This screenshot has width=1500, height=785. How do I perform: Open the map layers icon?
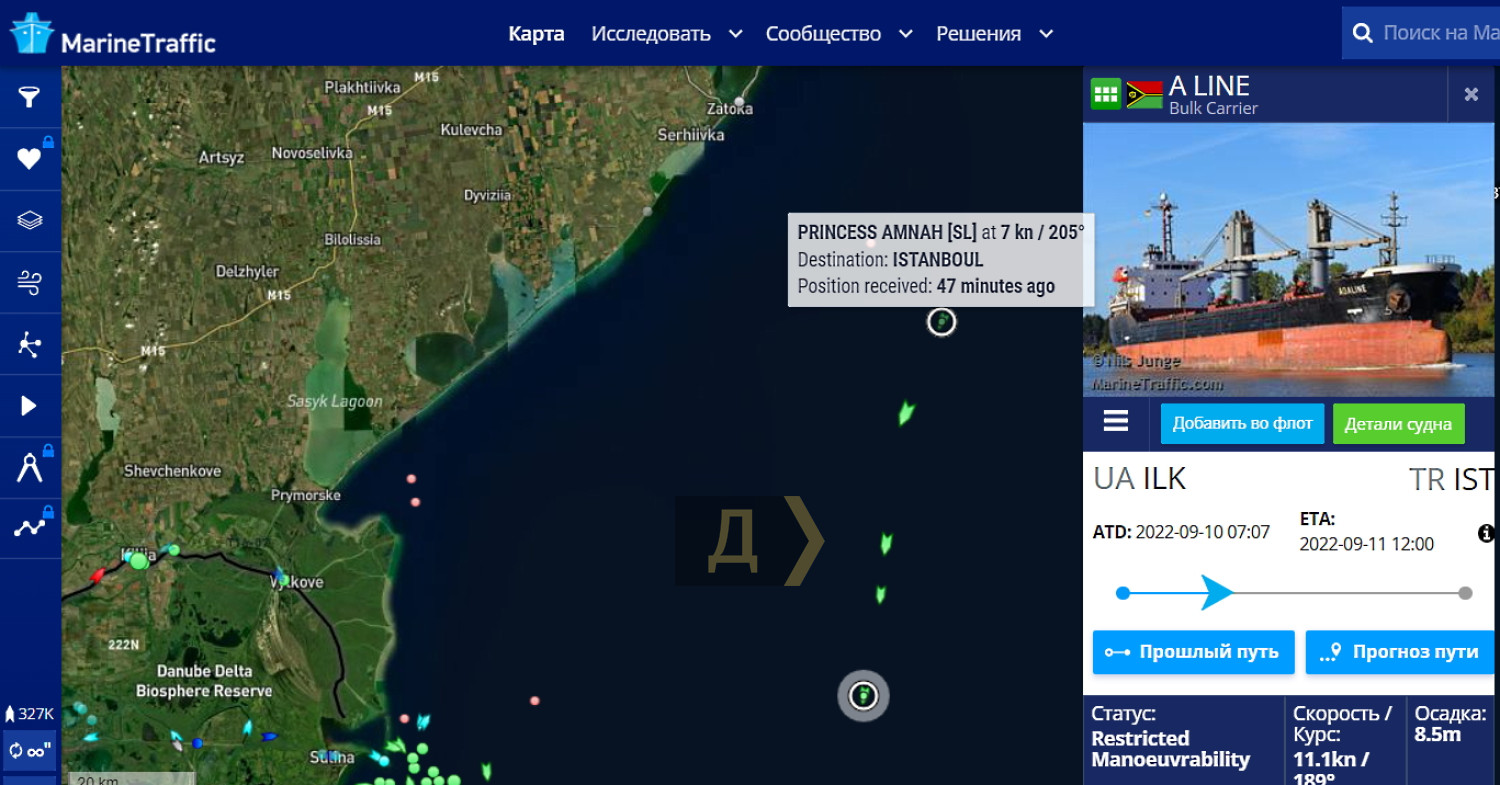[x=29, y=220]
